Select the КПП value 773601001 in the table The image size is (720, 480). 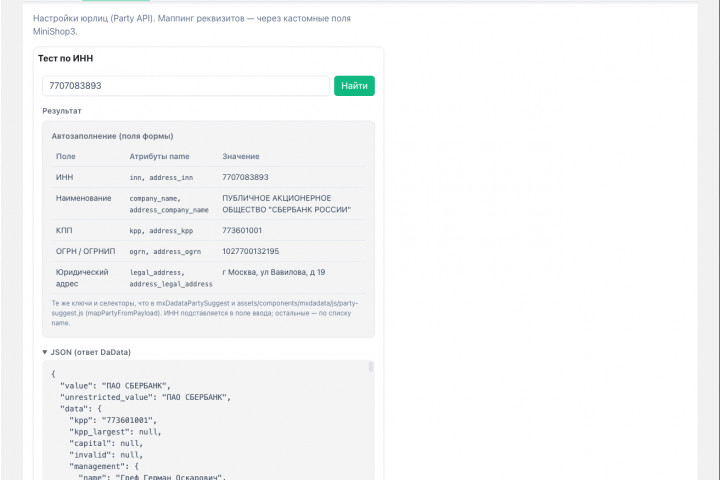click(242, 231)
